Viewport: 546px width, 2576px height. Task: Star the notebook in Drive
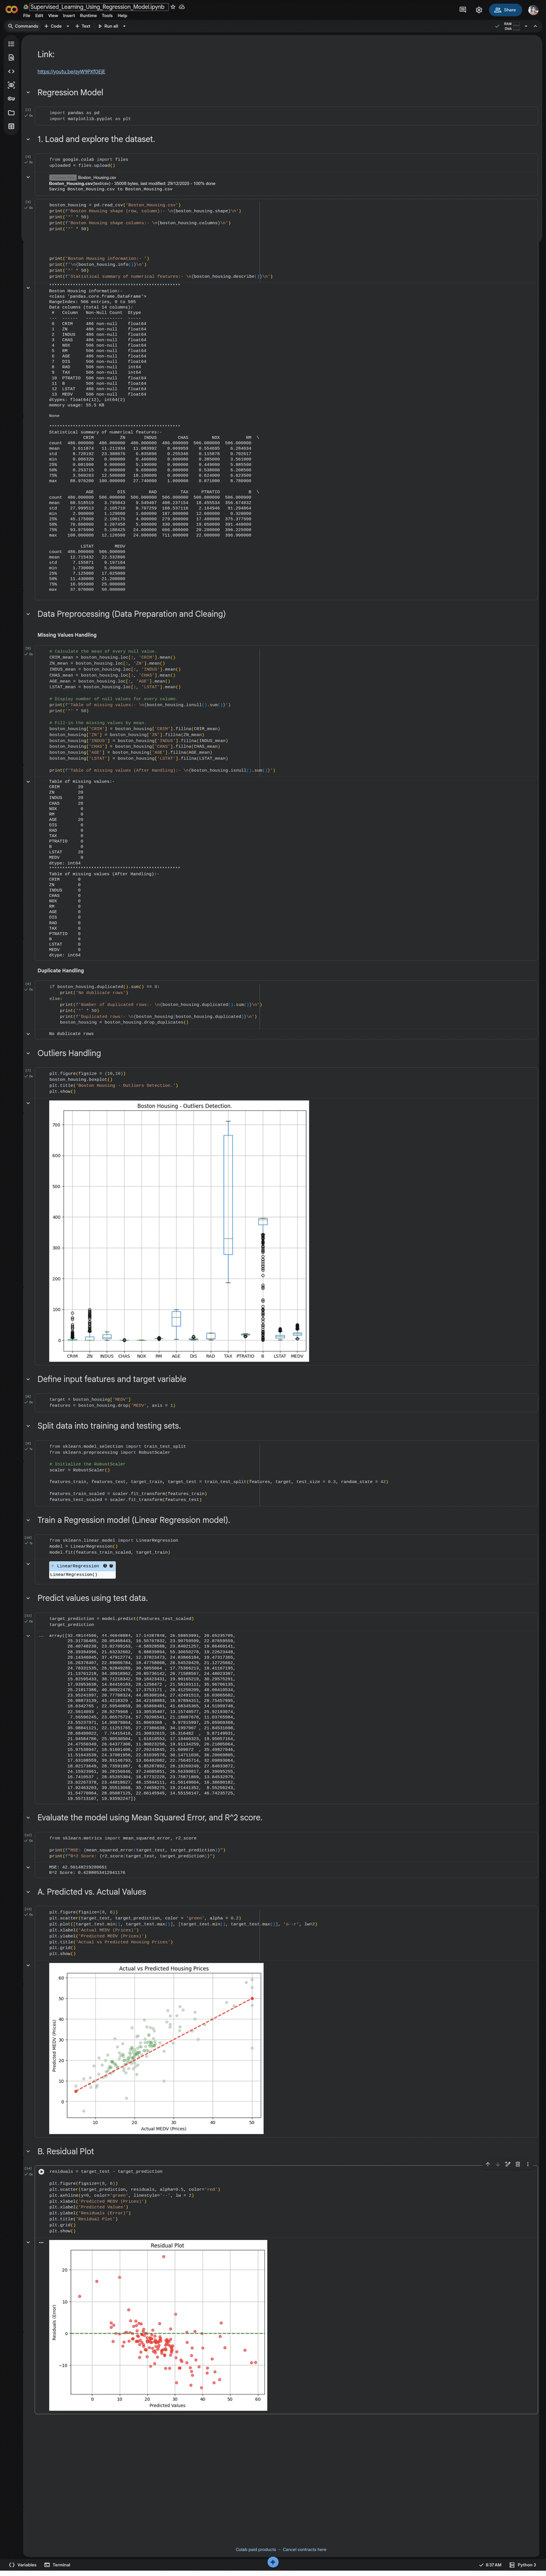tap(172, 7)
